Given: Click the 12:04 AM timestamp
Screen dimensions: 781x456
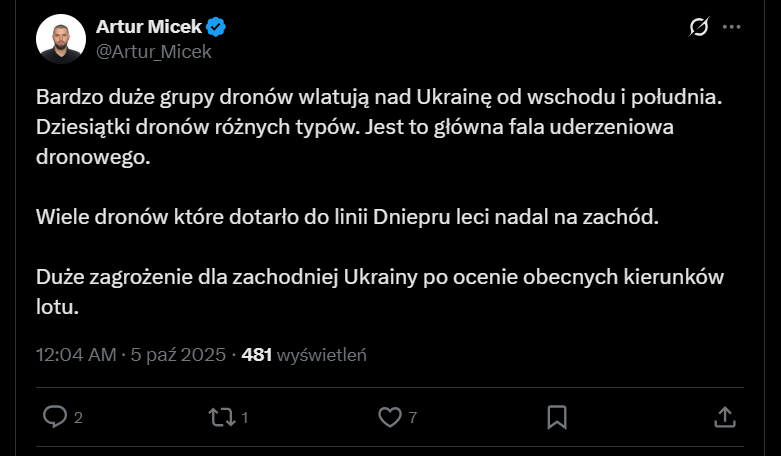Looking at the screenshot, I should [76, 354].
